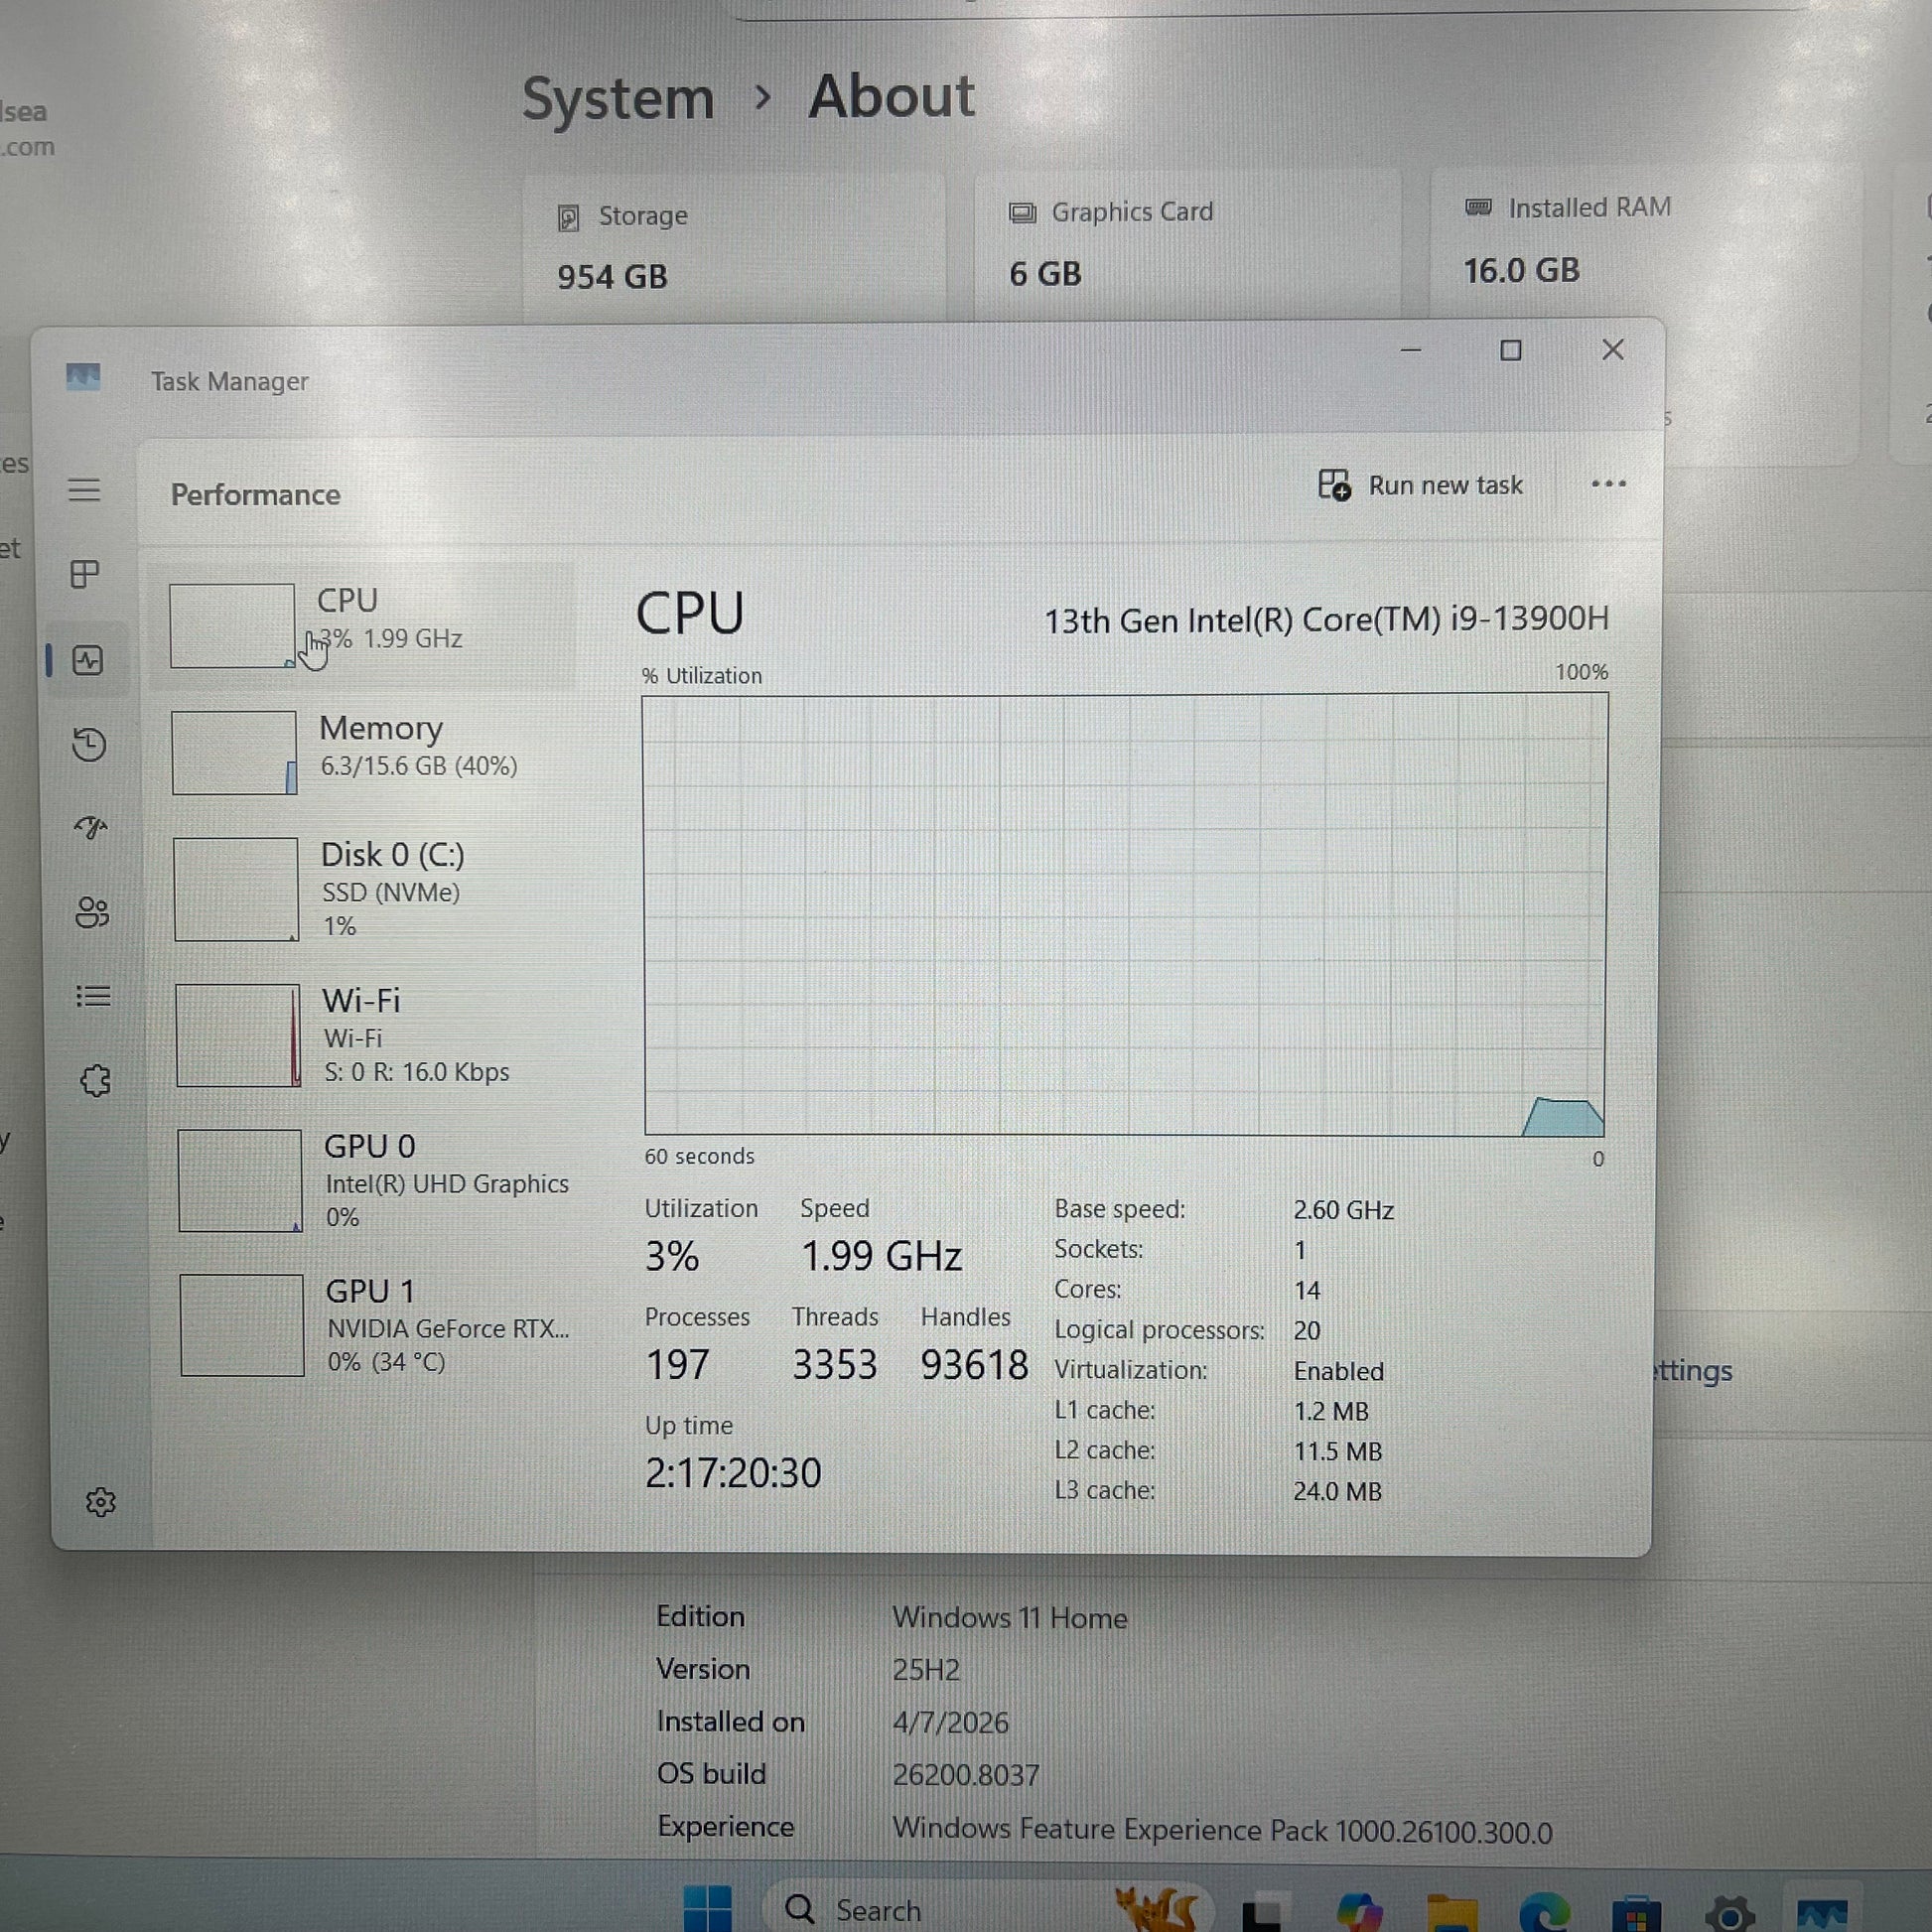Select the Performance page icon

pyautogui.click(x=88, y=660)
